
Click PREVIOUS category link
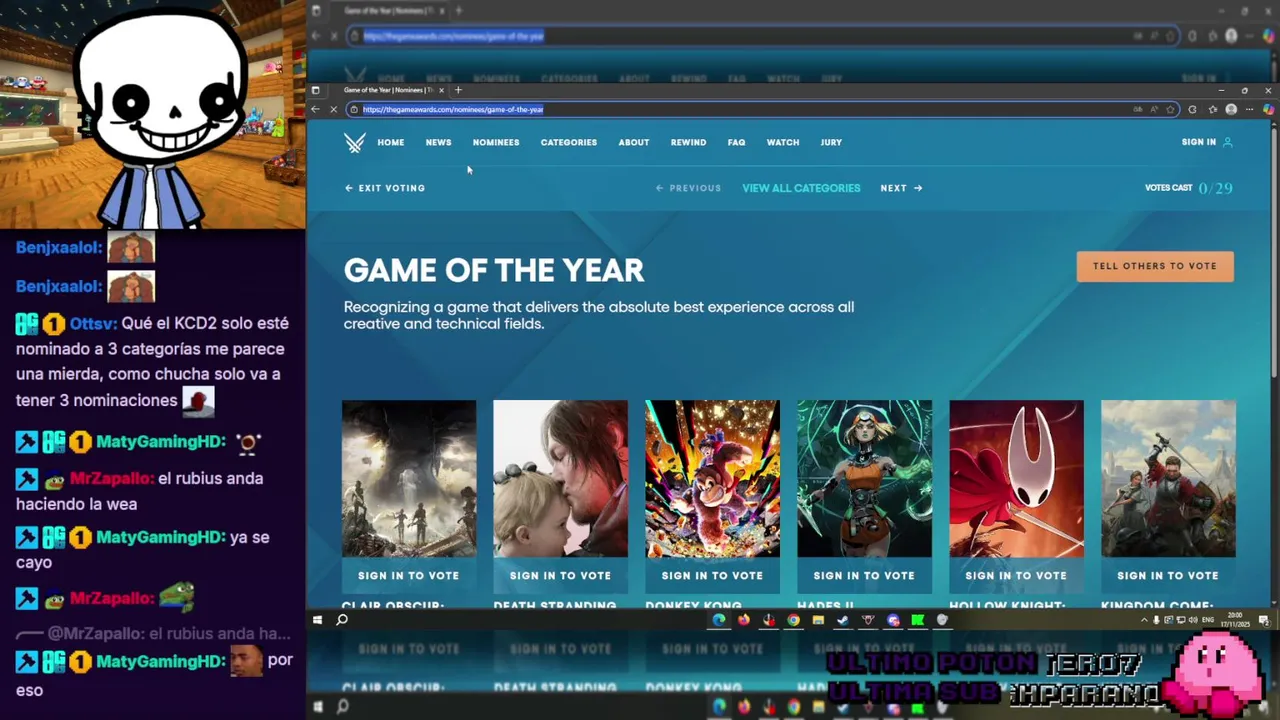688,188
